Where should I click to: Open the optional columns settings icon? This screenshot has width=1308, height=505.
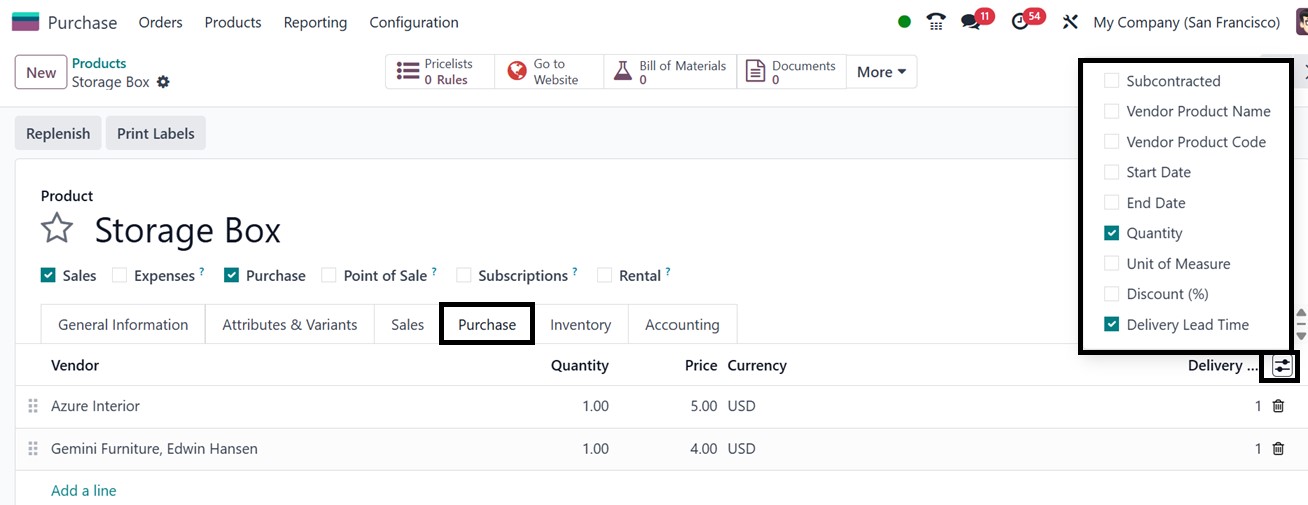[x=1282, y=366]
